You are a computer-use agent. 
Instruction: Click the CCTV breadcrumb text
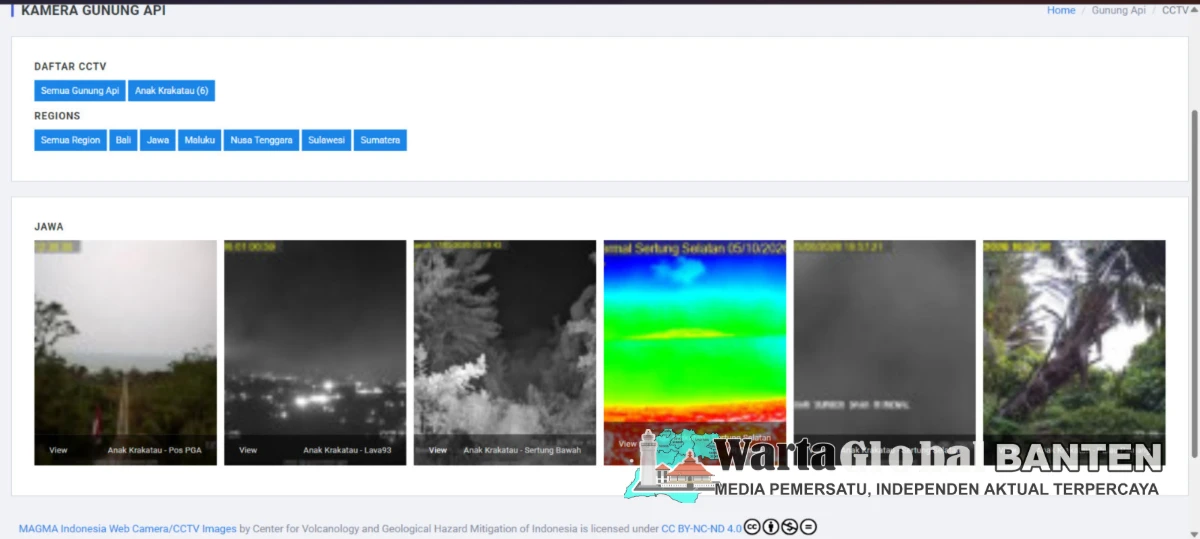[1174, 10]
